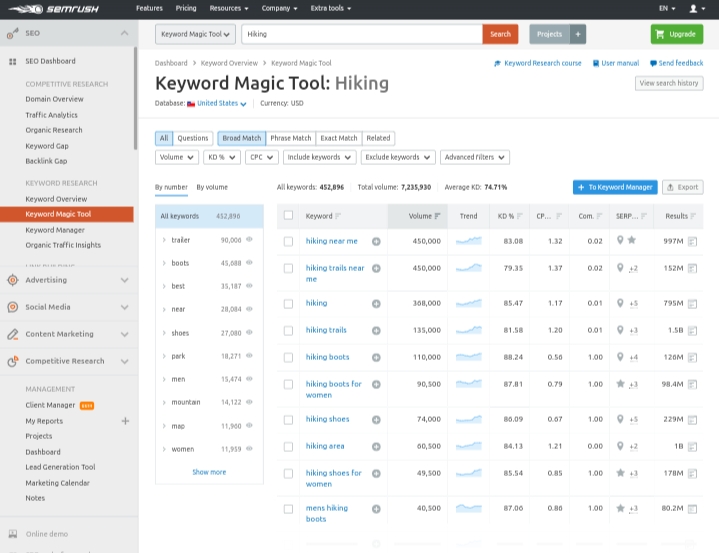Open the user account icon menu
This screenshot has height=553, width=719.
(x=697, y=8)
